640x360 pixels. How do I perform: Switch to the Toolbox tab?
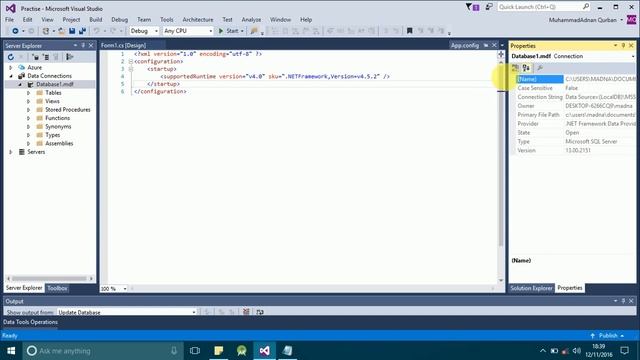point(57,288)
